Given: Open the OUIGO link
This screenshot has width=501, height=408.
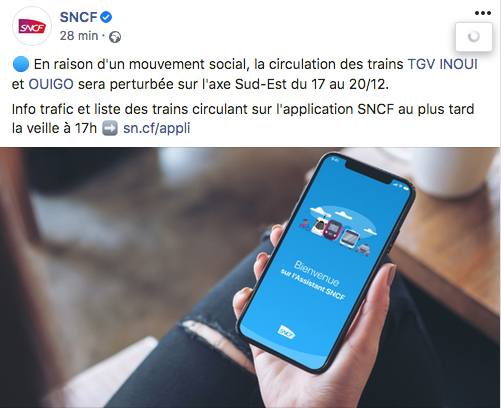Looking at the screenshot, I should pos(51,84).
